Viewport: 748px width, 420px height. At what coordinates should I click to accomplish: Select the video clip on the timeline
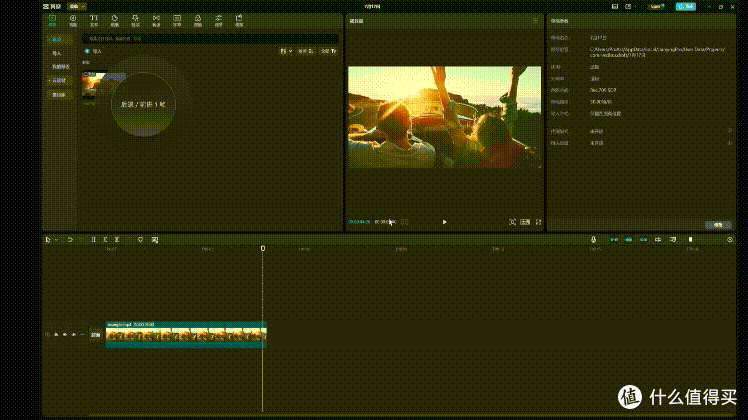pyautogui.click(x=186, y=334)
